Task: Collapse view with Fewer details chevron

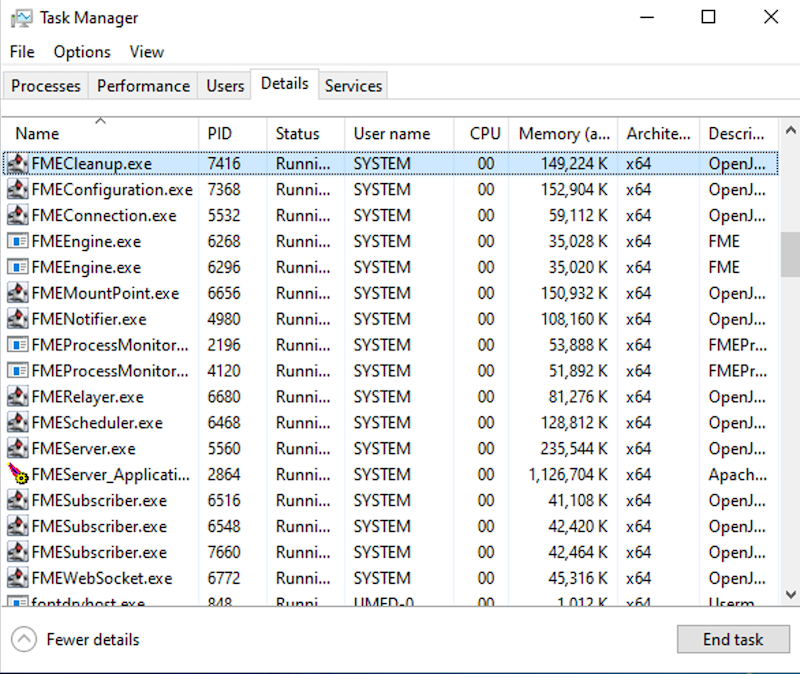Action: point(24,639)
